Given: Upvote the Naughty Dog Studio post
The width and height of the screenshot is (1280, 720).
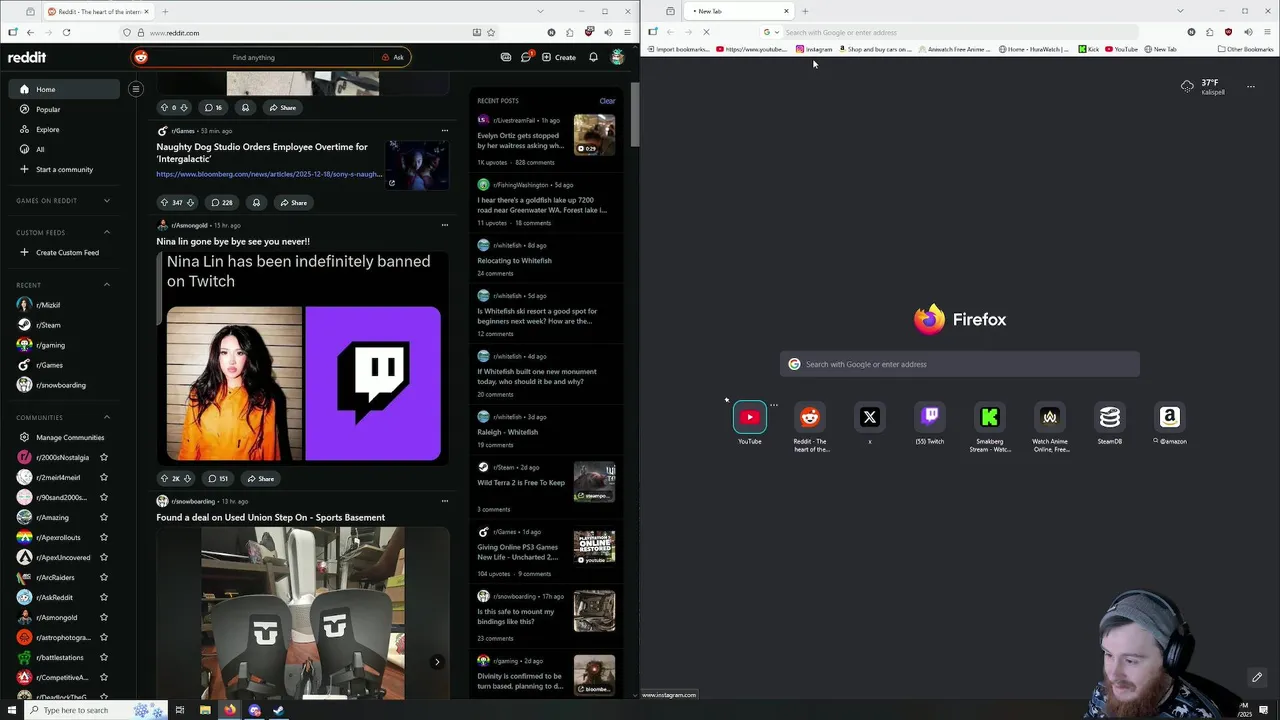Looking at the screenshot, I should (x=165, y=202).
